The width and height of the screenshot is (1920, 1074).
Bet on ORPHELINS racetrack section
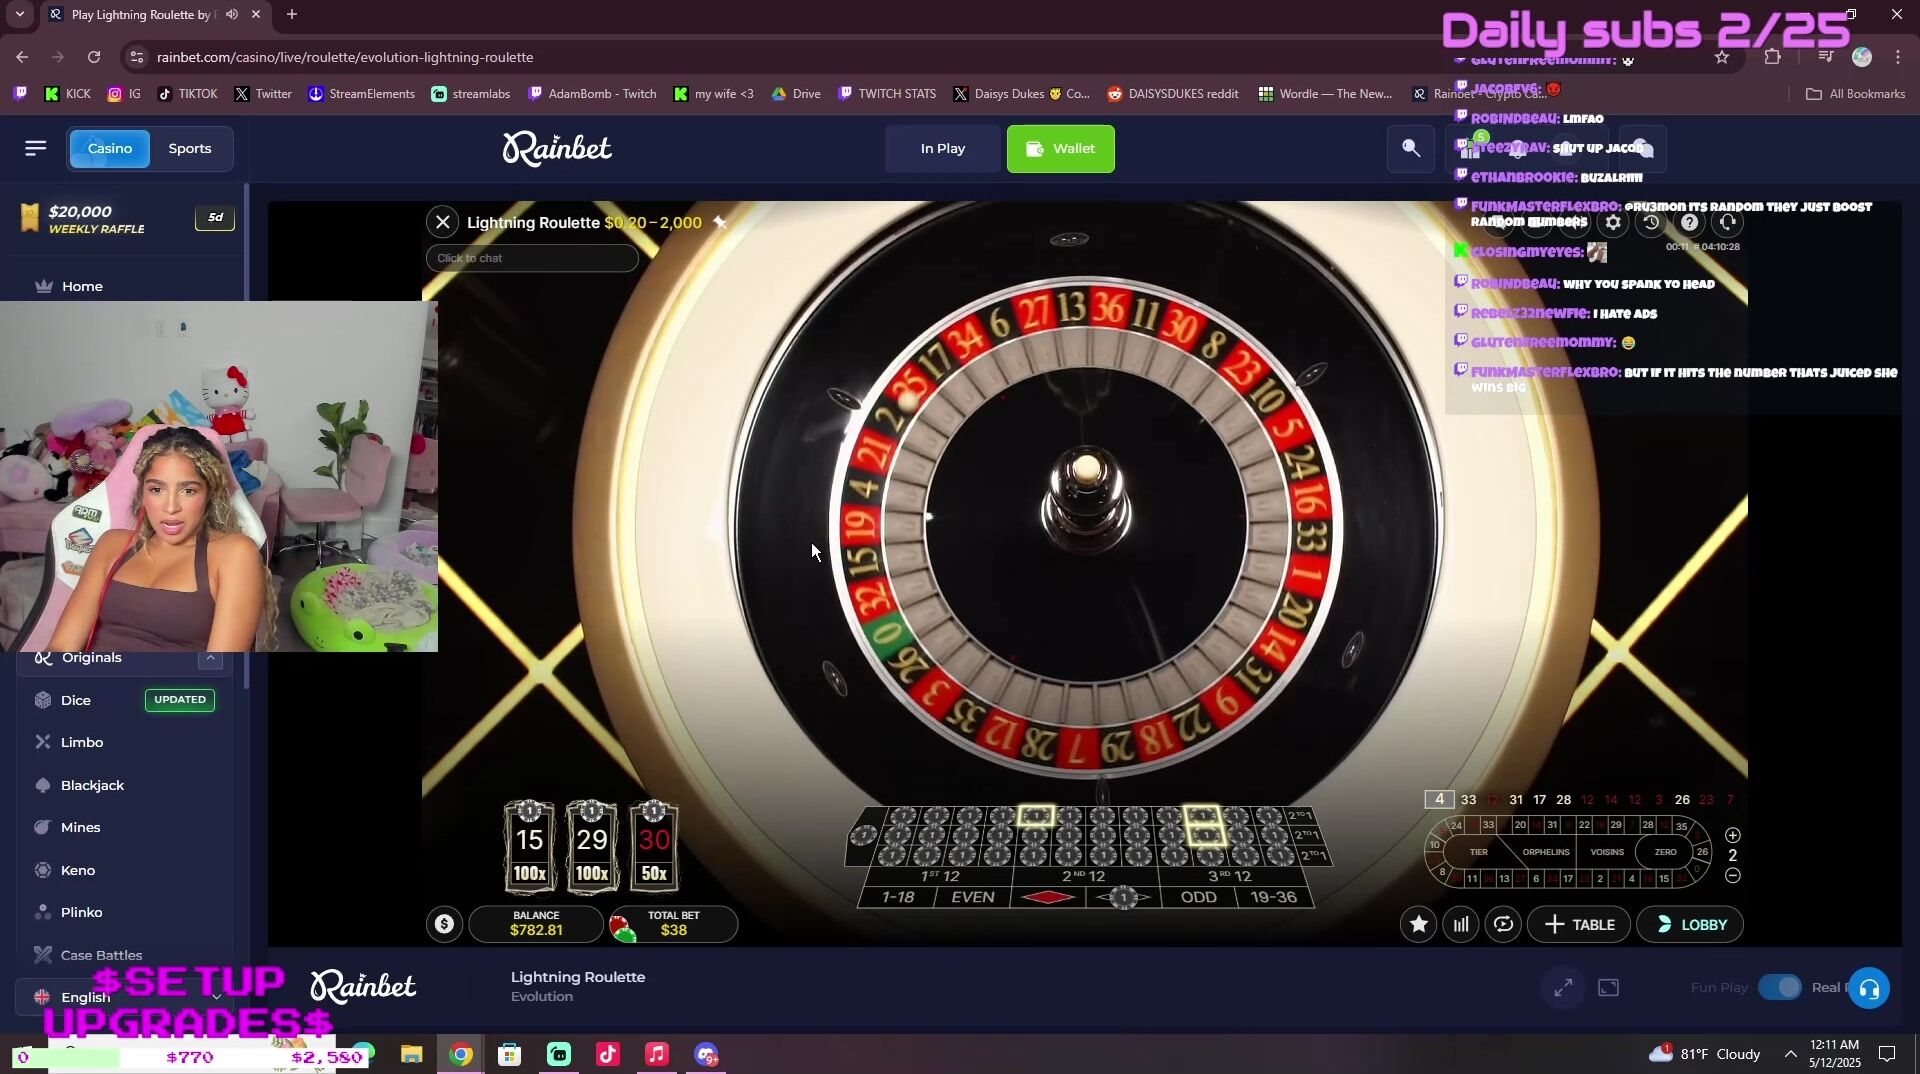(x=1545, y=852)
